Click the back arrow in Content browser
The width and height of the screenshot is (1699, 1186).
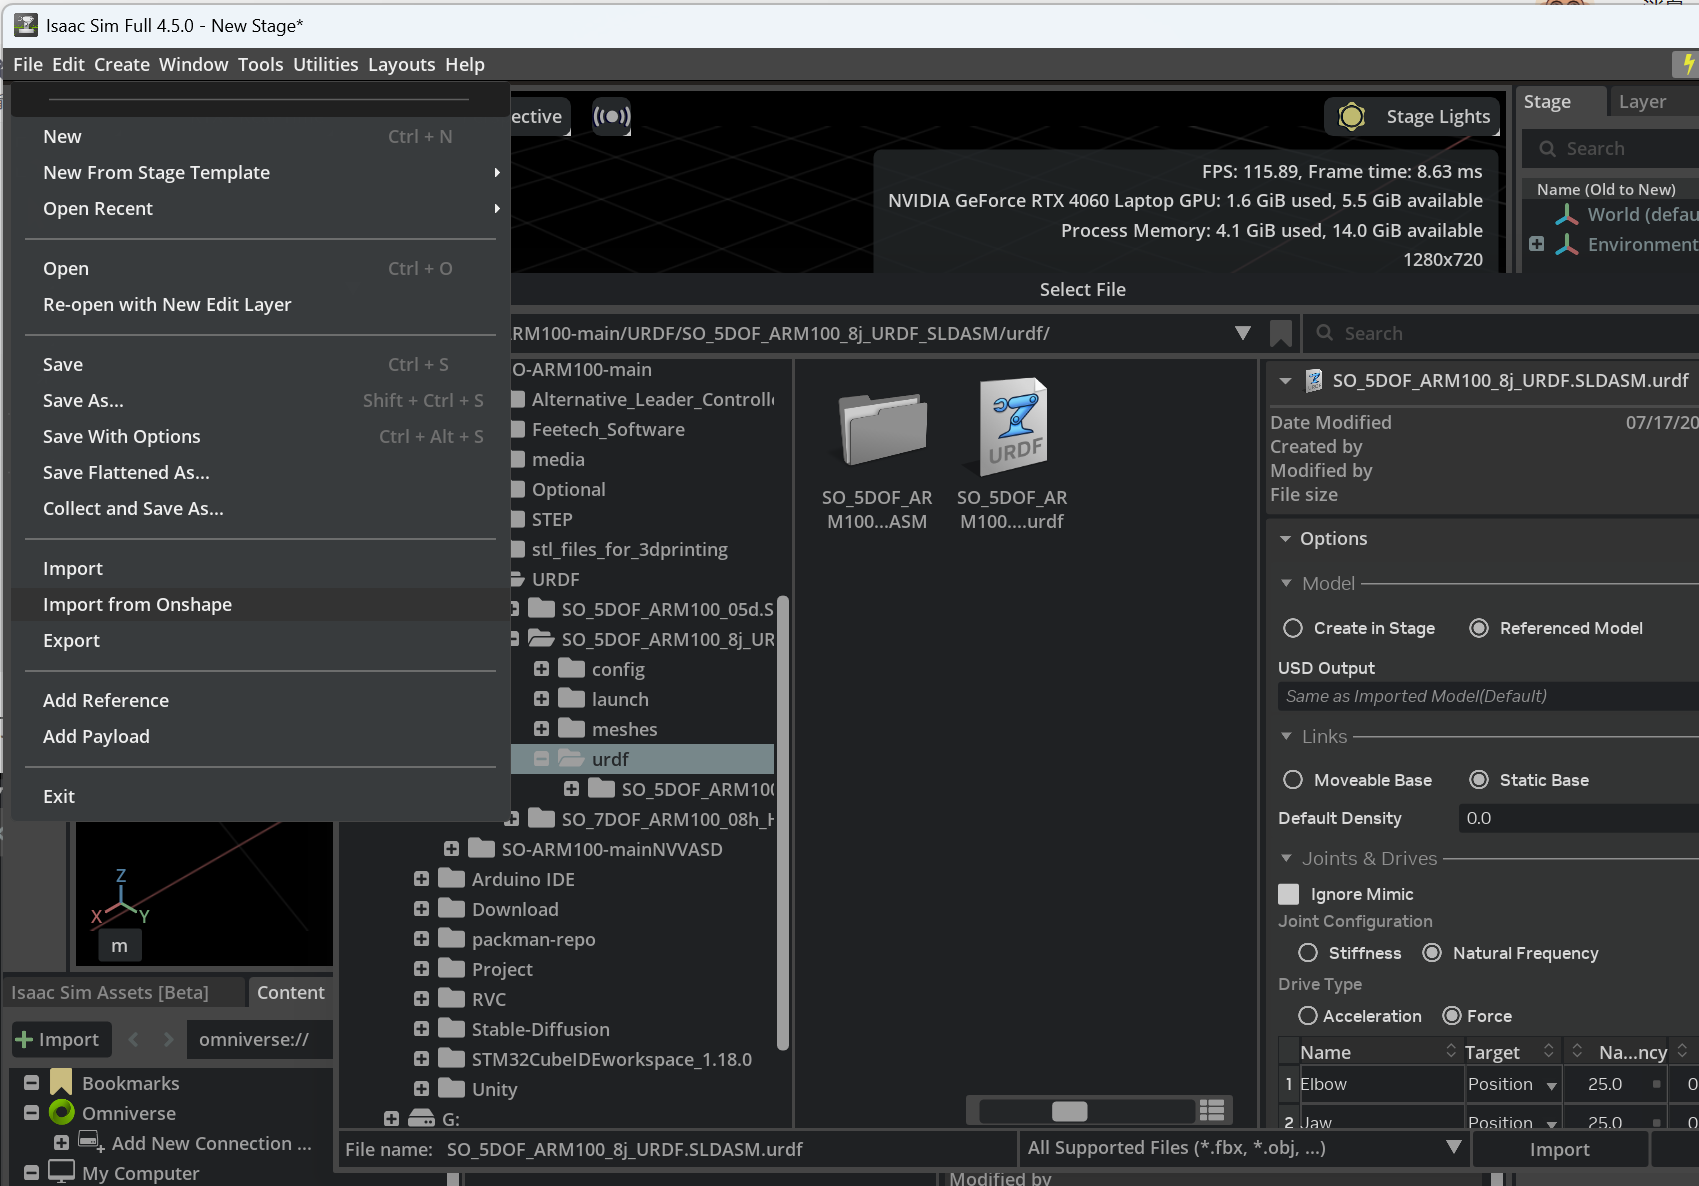click(134, 1040)
